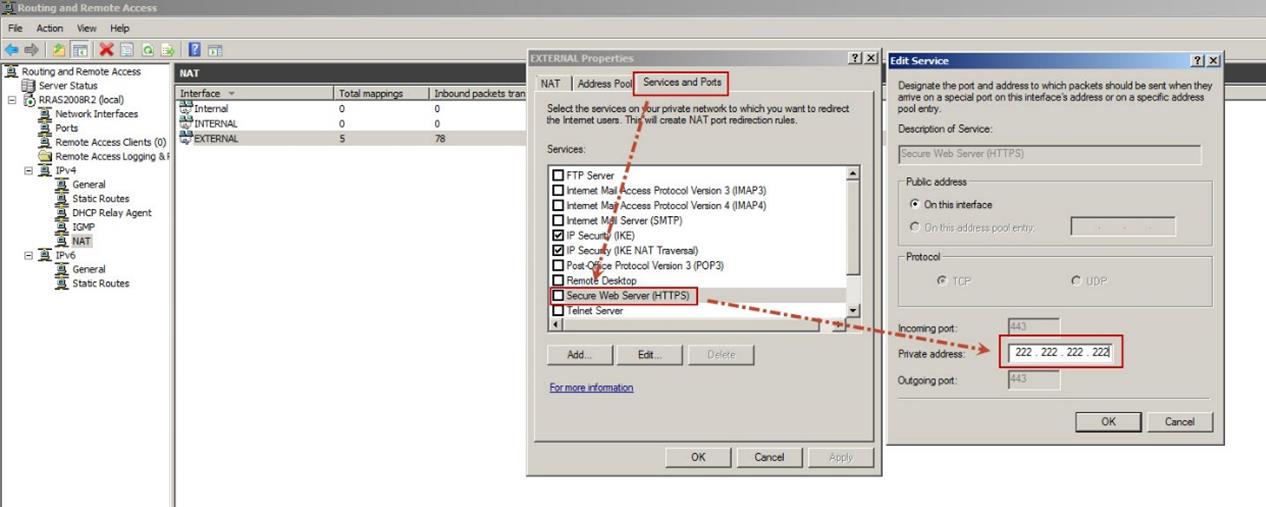Click the Up One Level toolbar icon
Screen dimensions: 1266x507
coord(59,50)
